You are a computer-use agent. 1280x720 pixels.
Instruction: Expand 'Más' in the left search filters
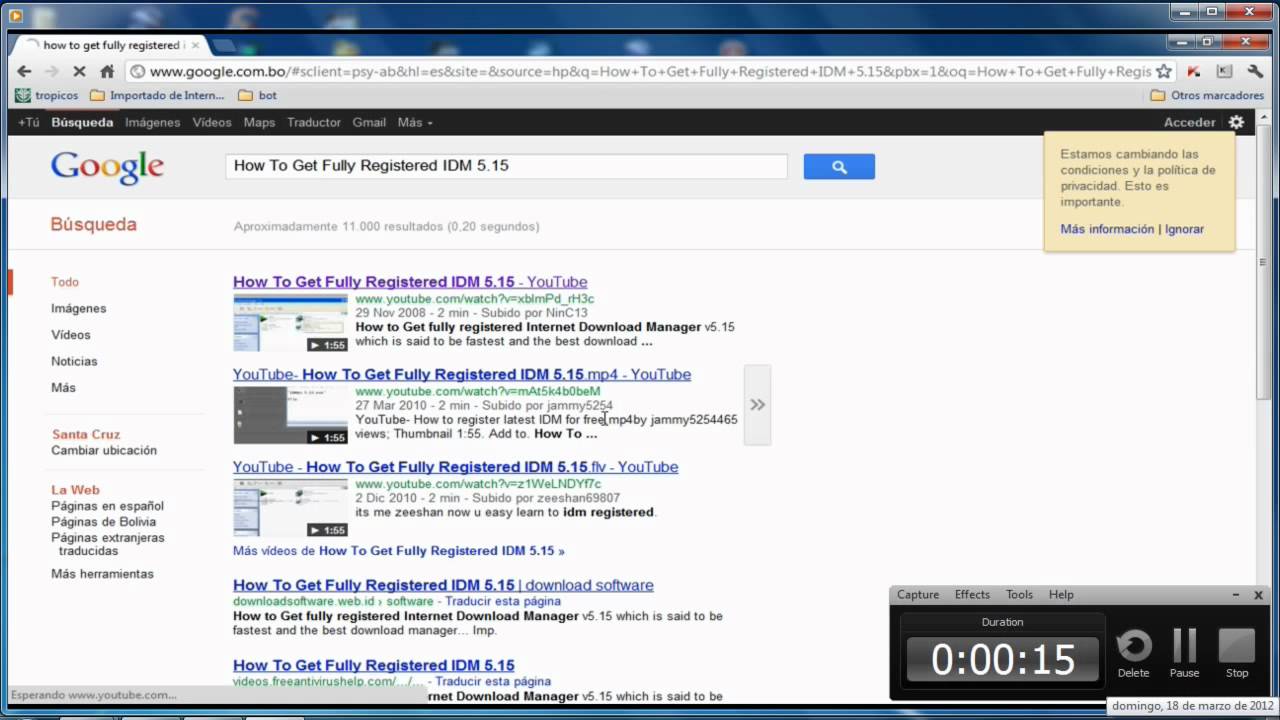click(63, 387)
